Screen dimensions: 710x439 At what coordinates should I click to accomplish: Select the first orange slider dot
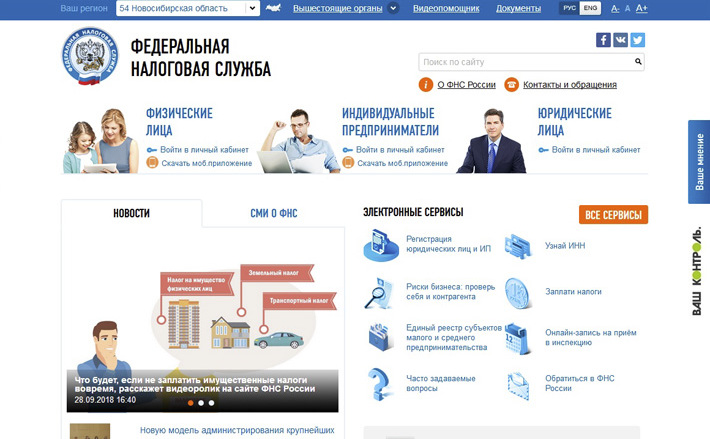(191, 403)
